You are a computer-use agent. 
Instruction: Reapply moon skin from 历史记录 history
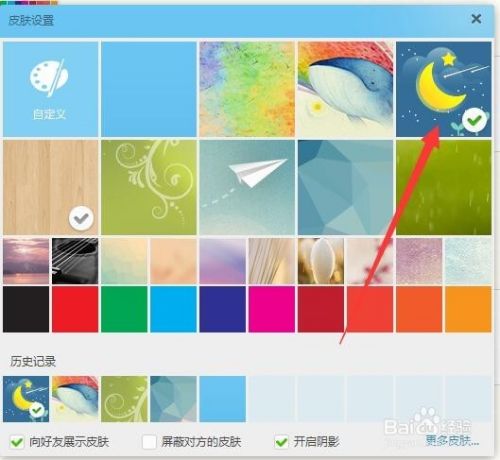pyautogui.click(x=26, y=399)
